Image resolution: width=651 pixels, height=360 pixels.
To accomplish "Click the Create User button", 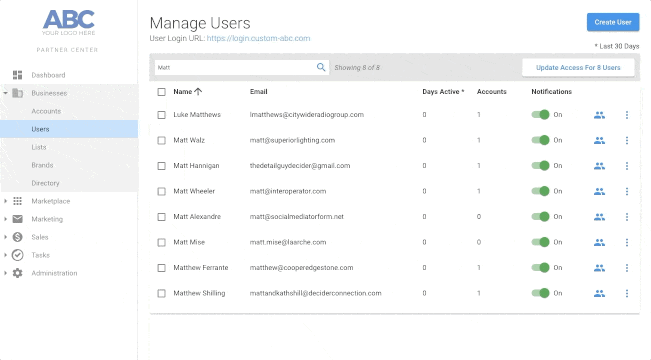I will click(x=613, y=22).
